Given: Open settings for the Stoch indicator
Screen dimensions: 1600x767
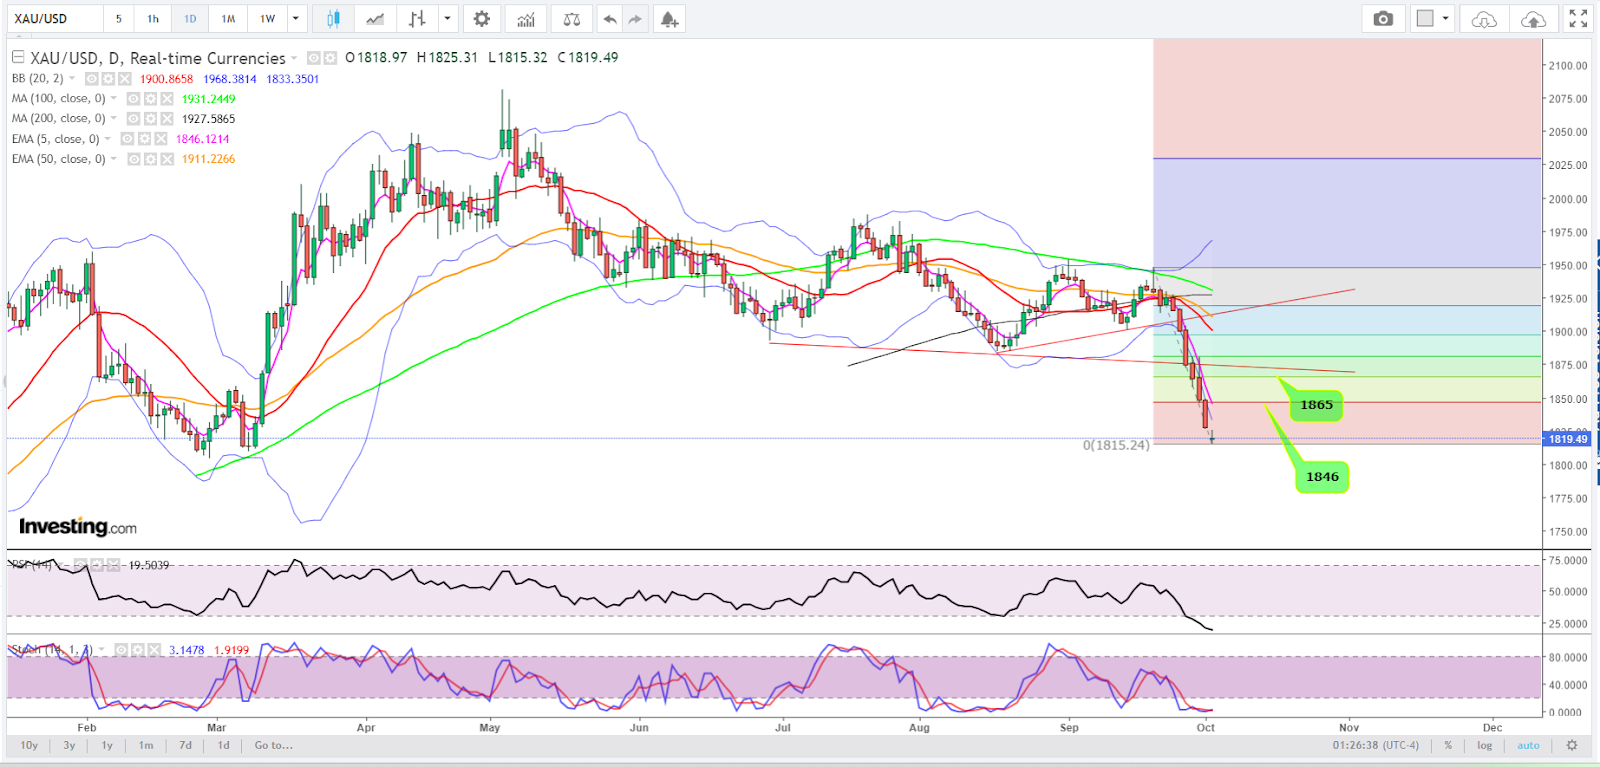Looking at the screenshot, I should click(137, 650).
